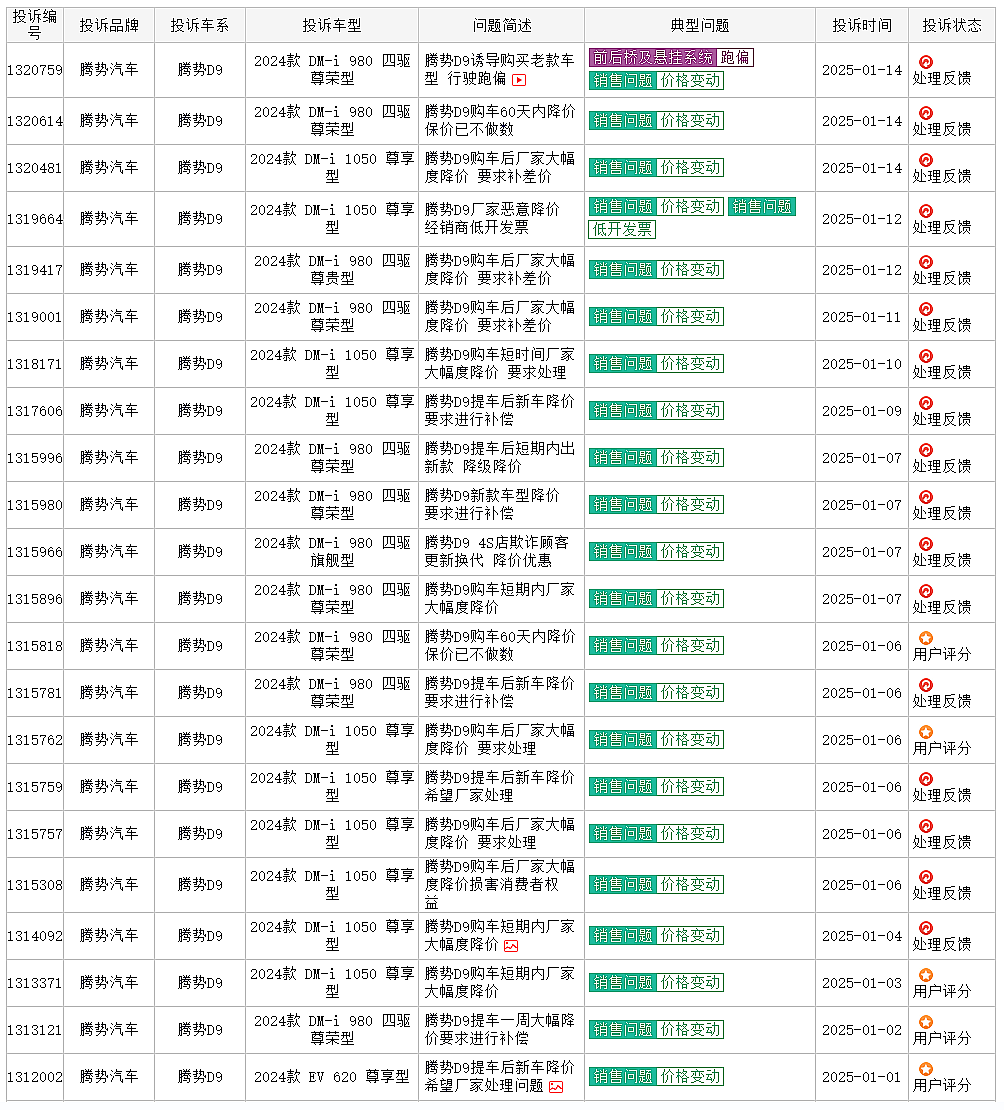1005x1111 pixels.
Task: Select the red status icon of complaint 1319664
Action: 926,210
